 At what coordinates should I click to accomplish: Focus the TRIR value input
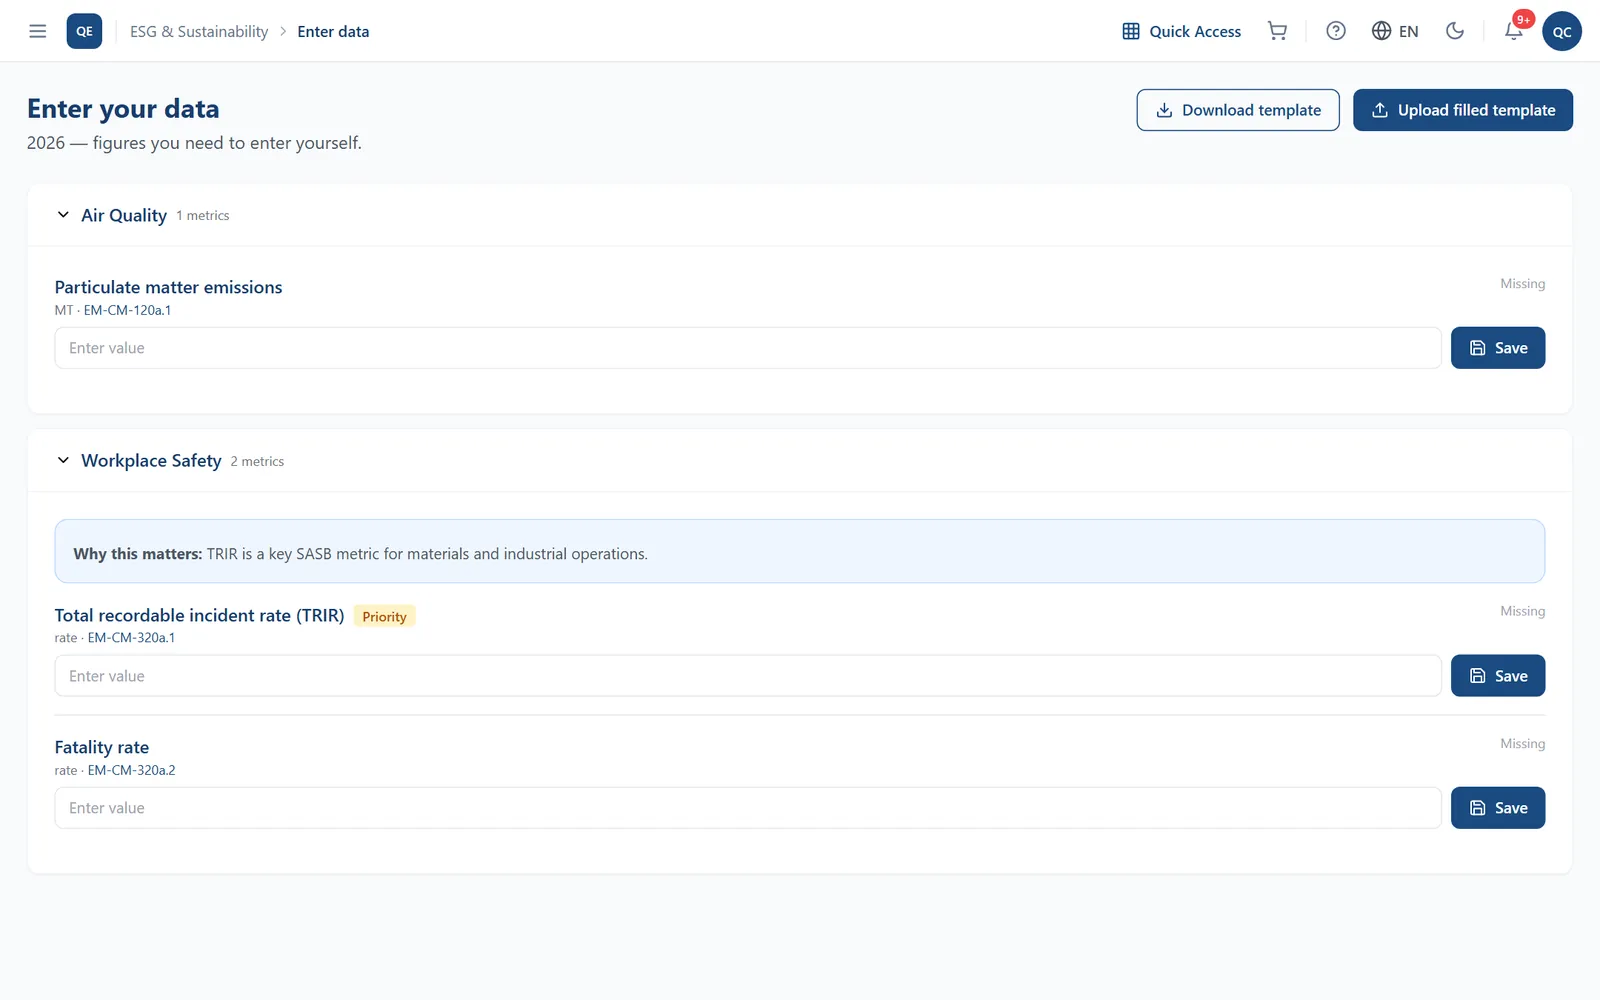pos(748,676)
